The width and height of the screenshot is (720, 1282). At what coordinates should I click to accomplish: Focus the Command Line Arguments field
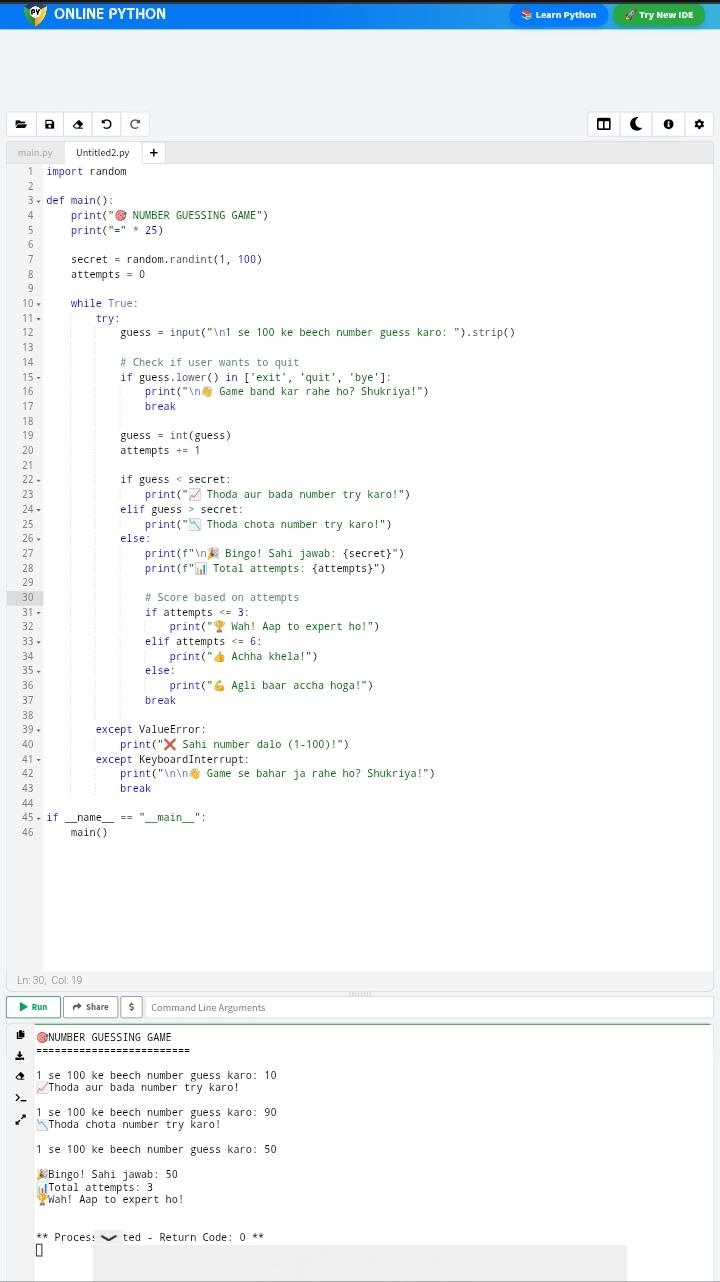[x=428, y=1007]
